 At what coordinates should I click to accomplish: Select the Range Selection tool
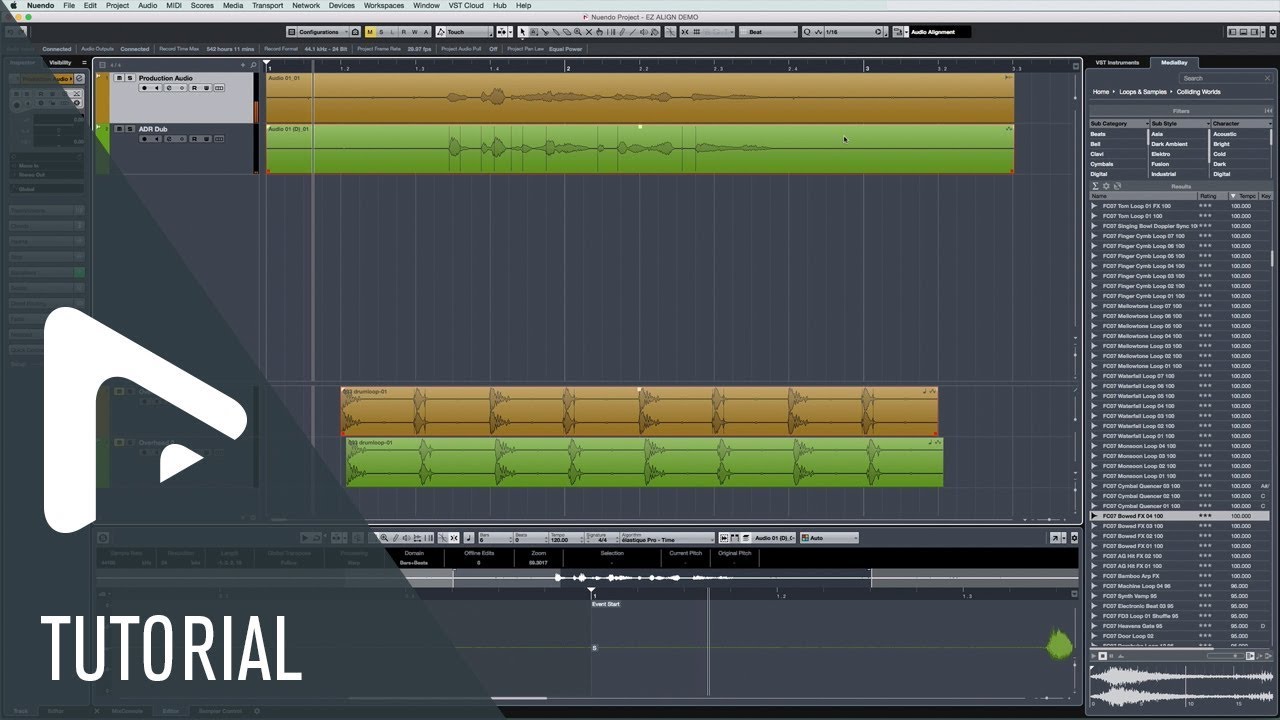(534, 32)
